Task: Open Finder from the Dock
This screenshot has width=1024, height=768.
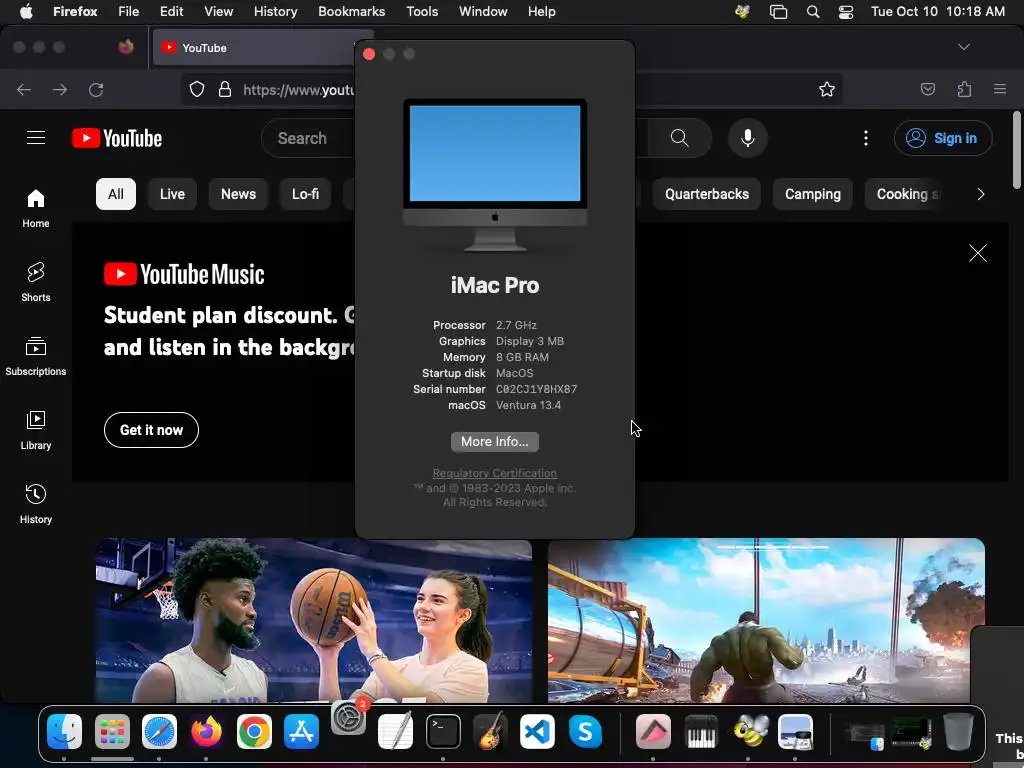Action: [65, 731]
